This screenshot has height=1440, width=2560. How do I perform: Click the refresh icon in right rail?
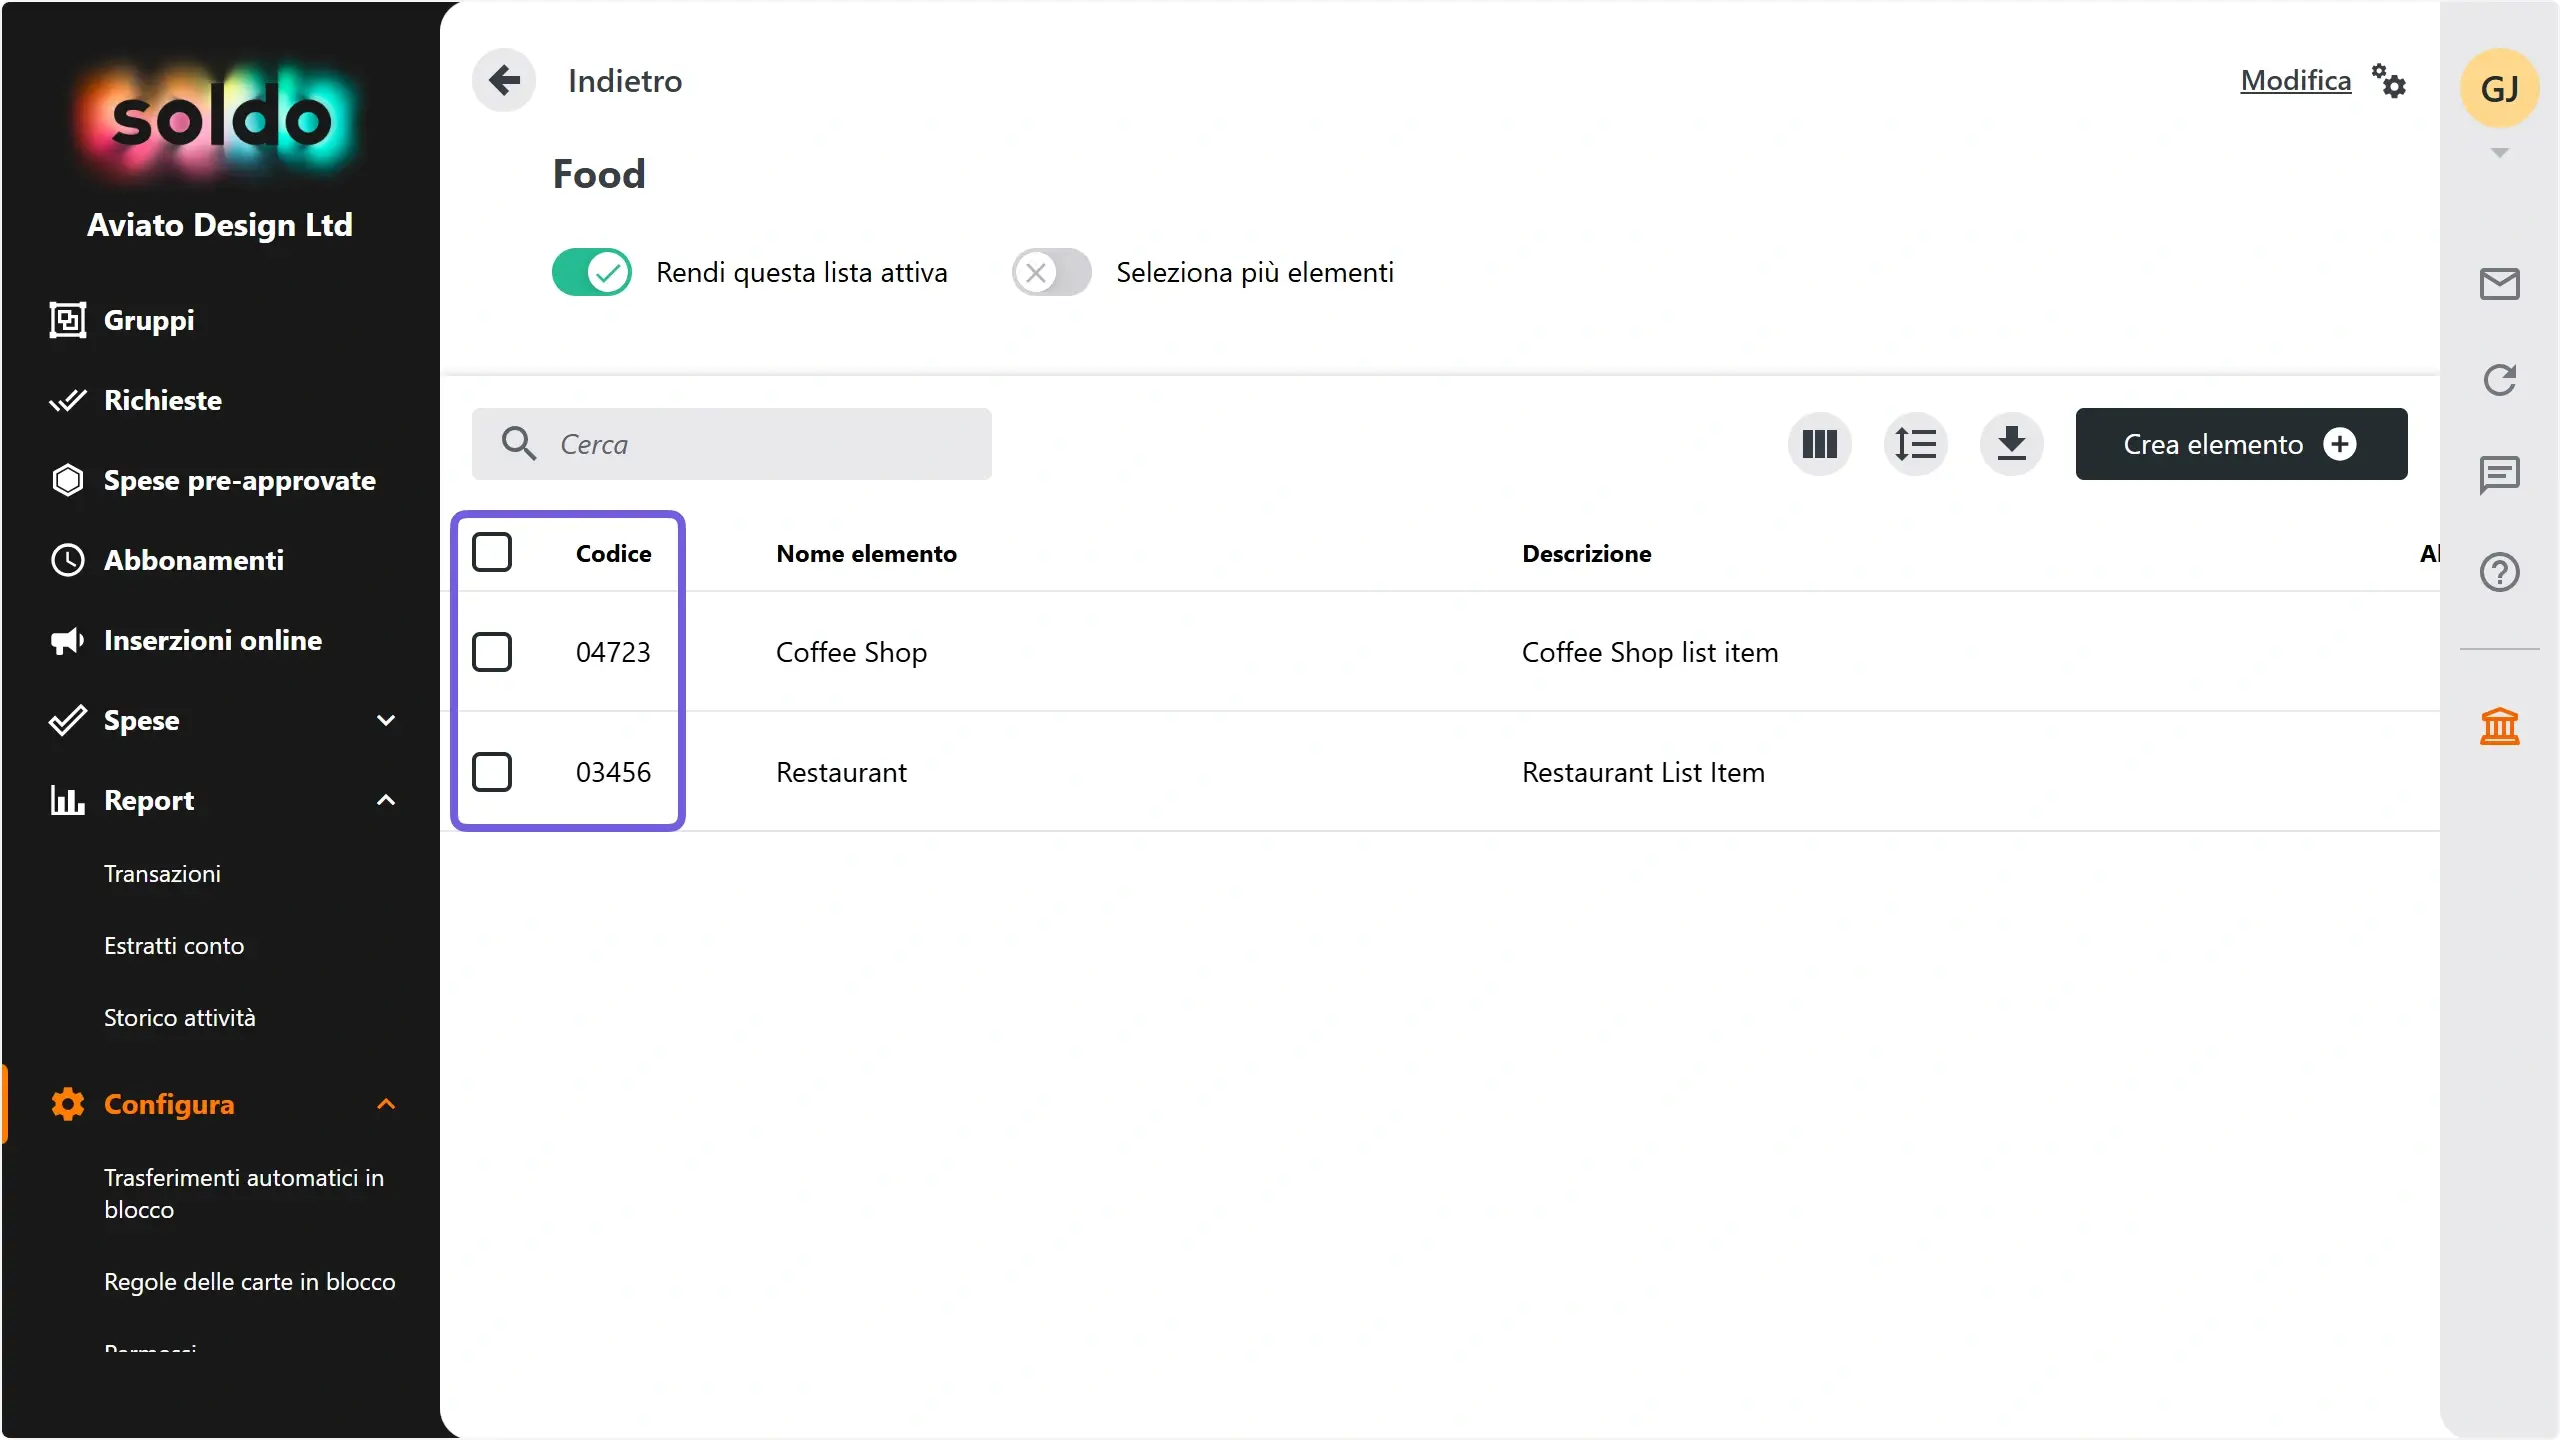coord(2499,380)
